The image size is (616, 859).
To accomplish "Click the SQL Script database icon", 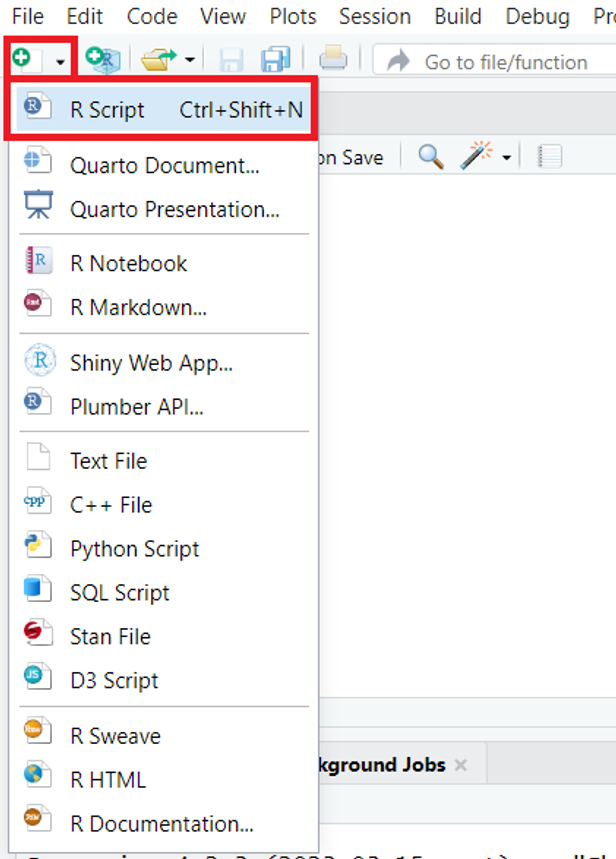I will [38, 588].
